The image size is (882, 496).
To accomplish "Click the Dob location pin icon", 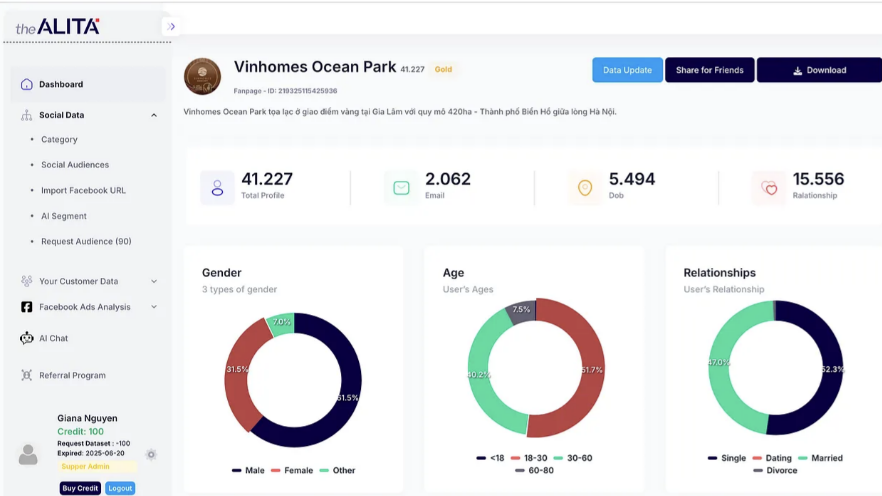I will point(585,188).
